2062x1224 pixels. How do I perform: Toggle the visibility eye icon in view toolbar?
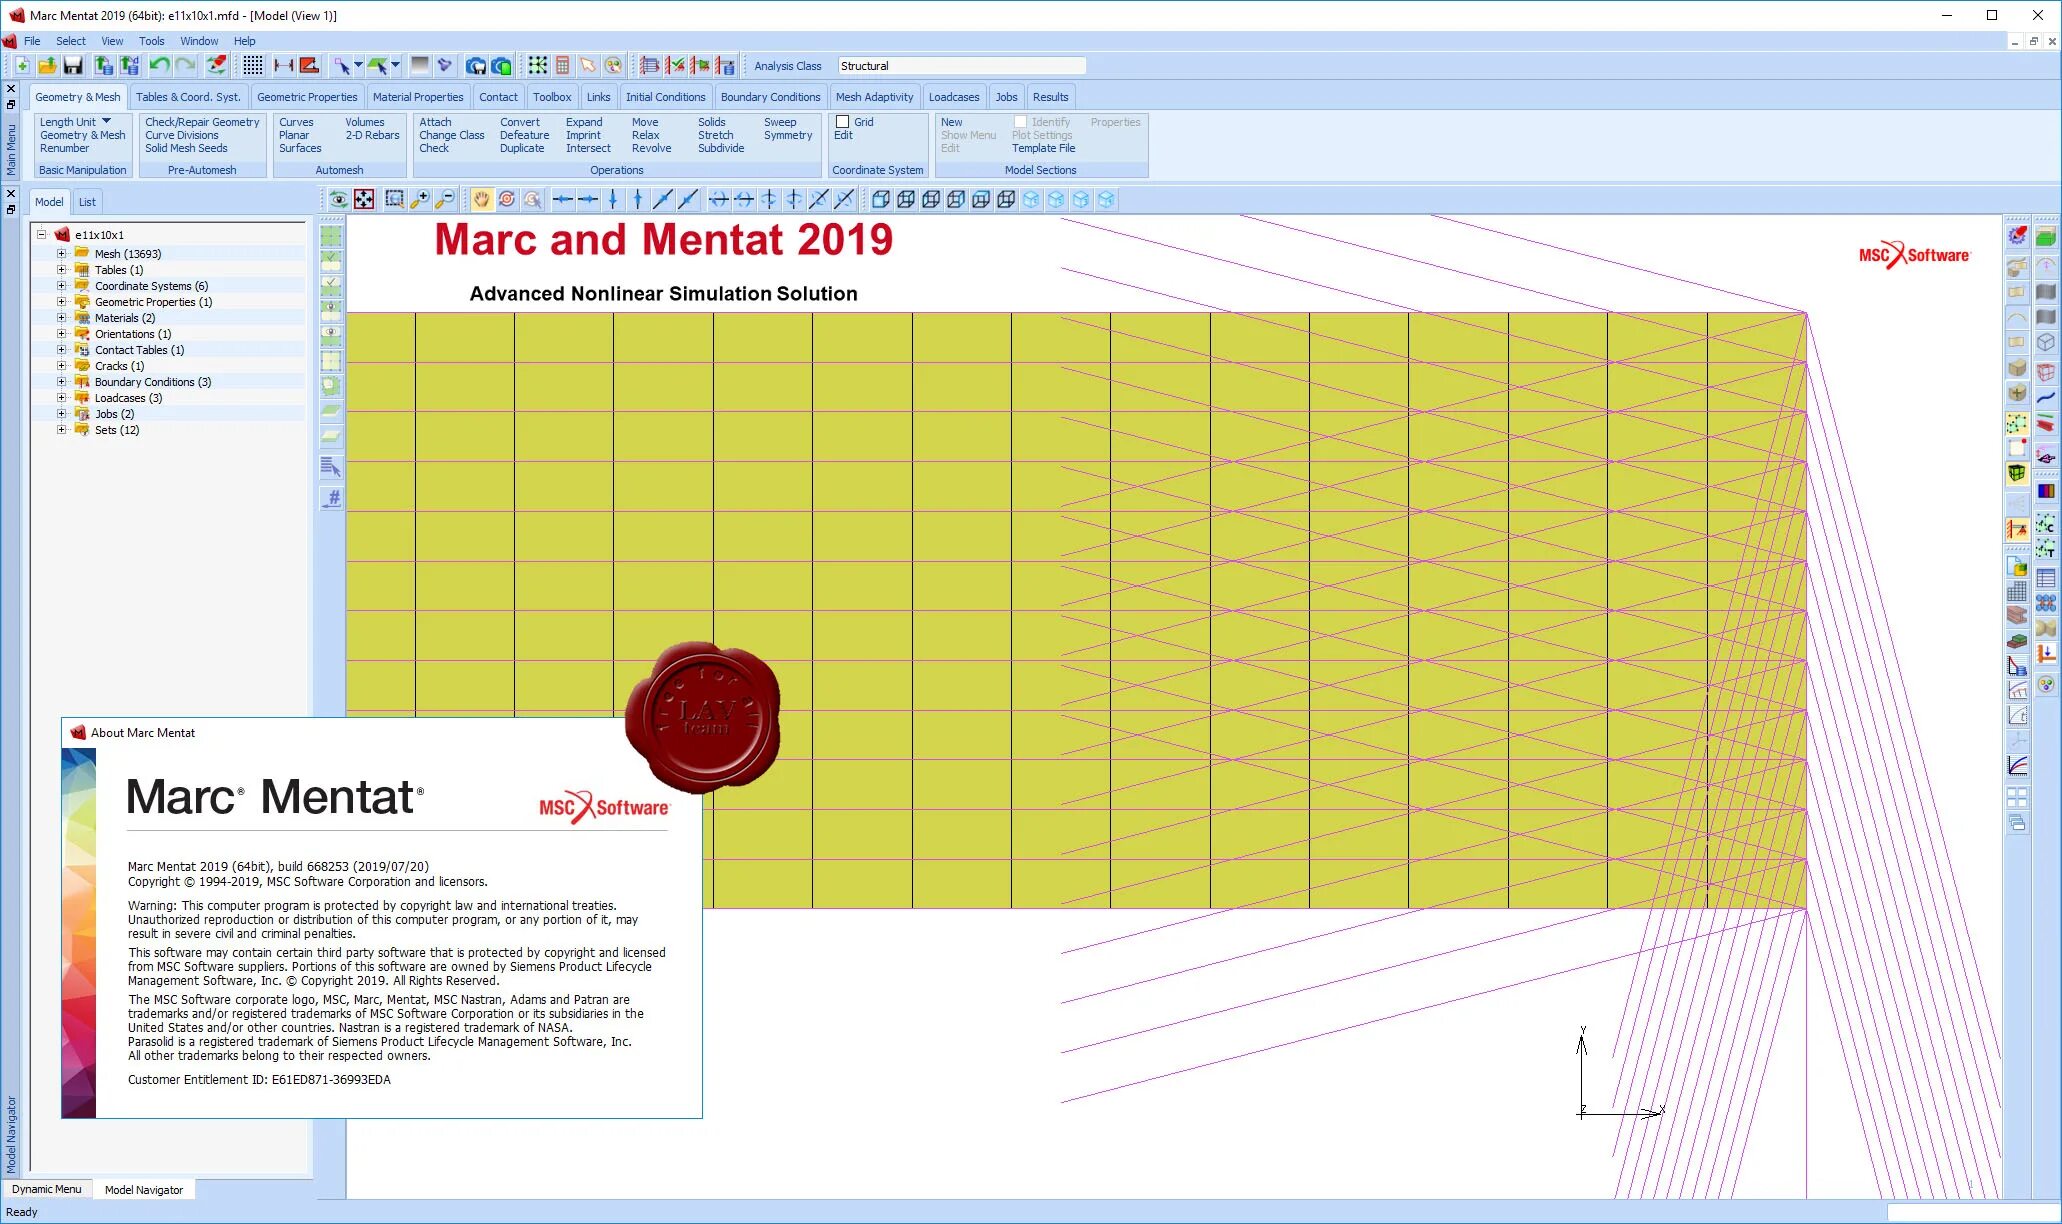(x=339, y=200)
